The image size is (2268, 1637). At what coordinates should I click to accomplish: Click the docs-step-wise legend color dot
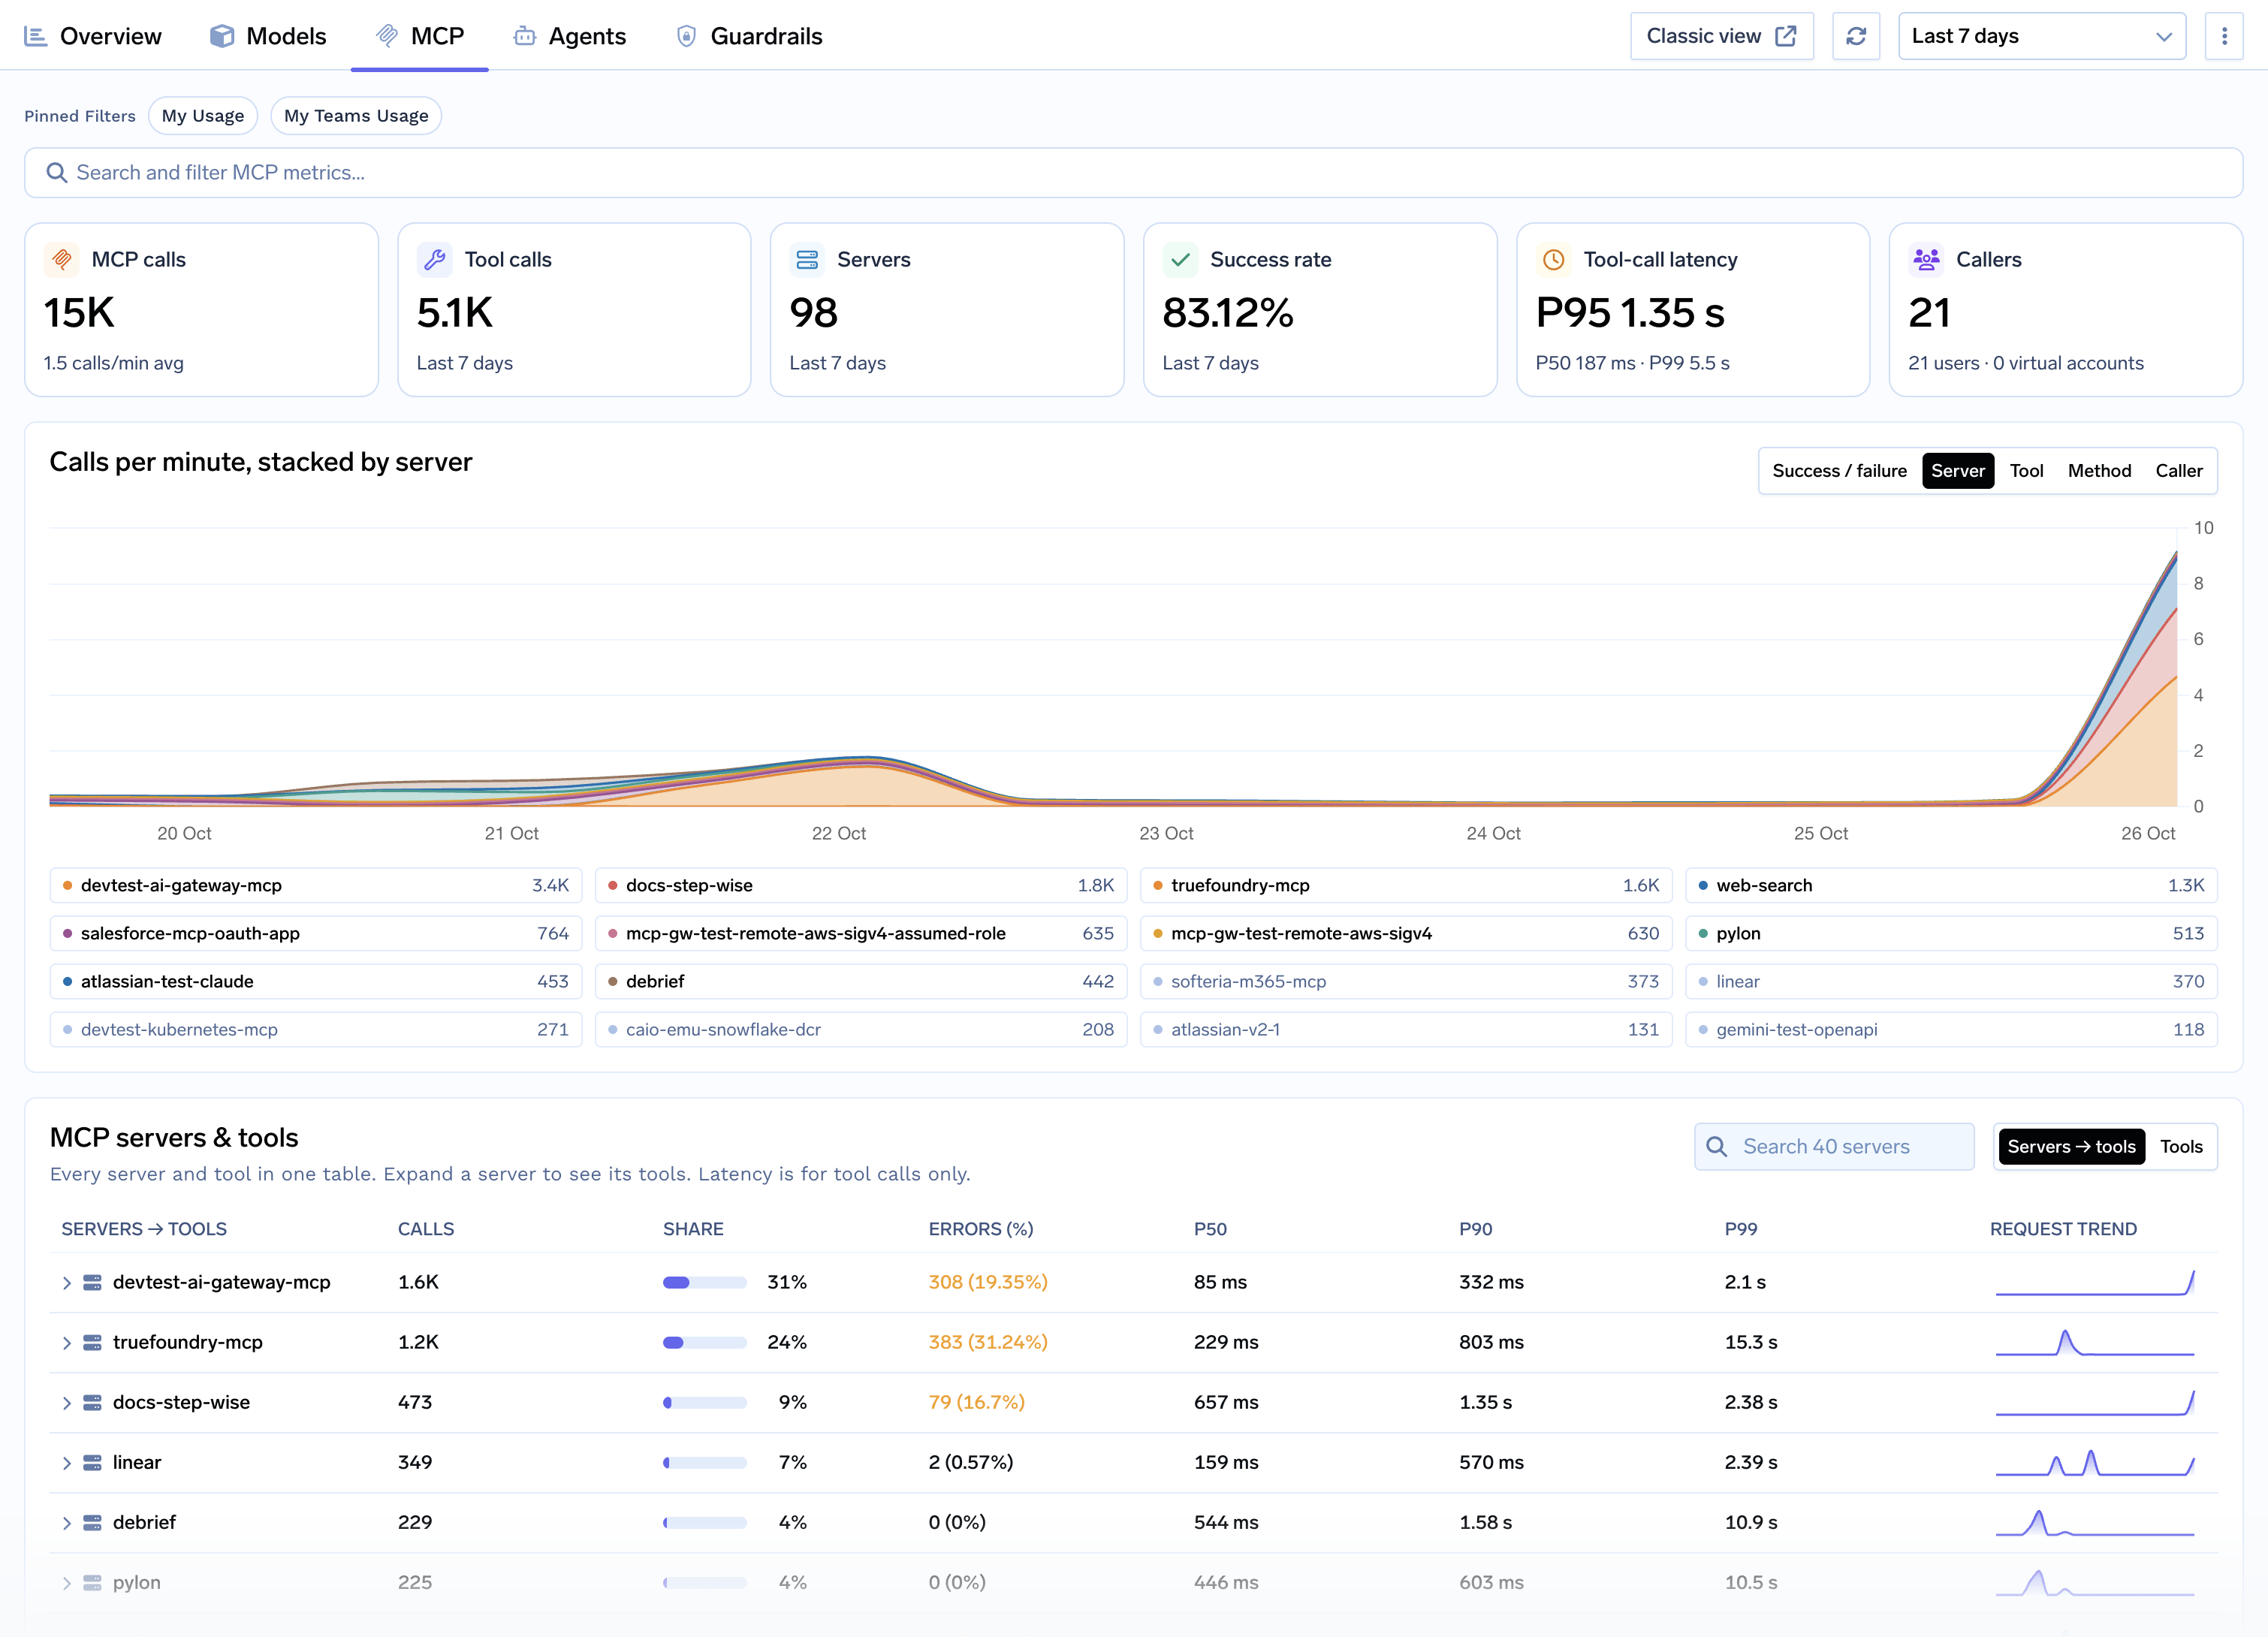coord(612,885)
